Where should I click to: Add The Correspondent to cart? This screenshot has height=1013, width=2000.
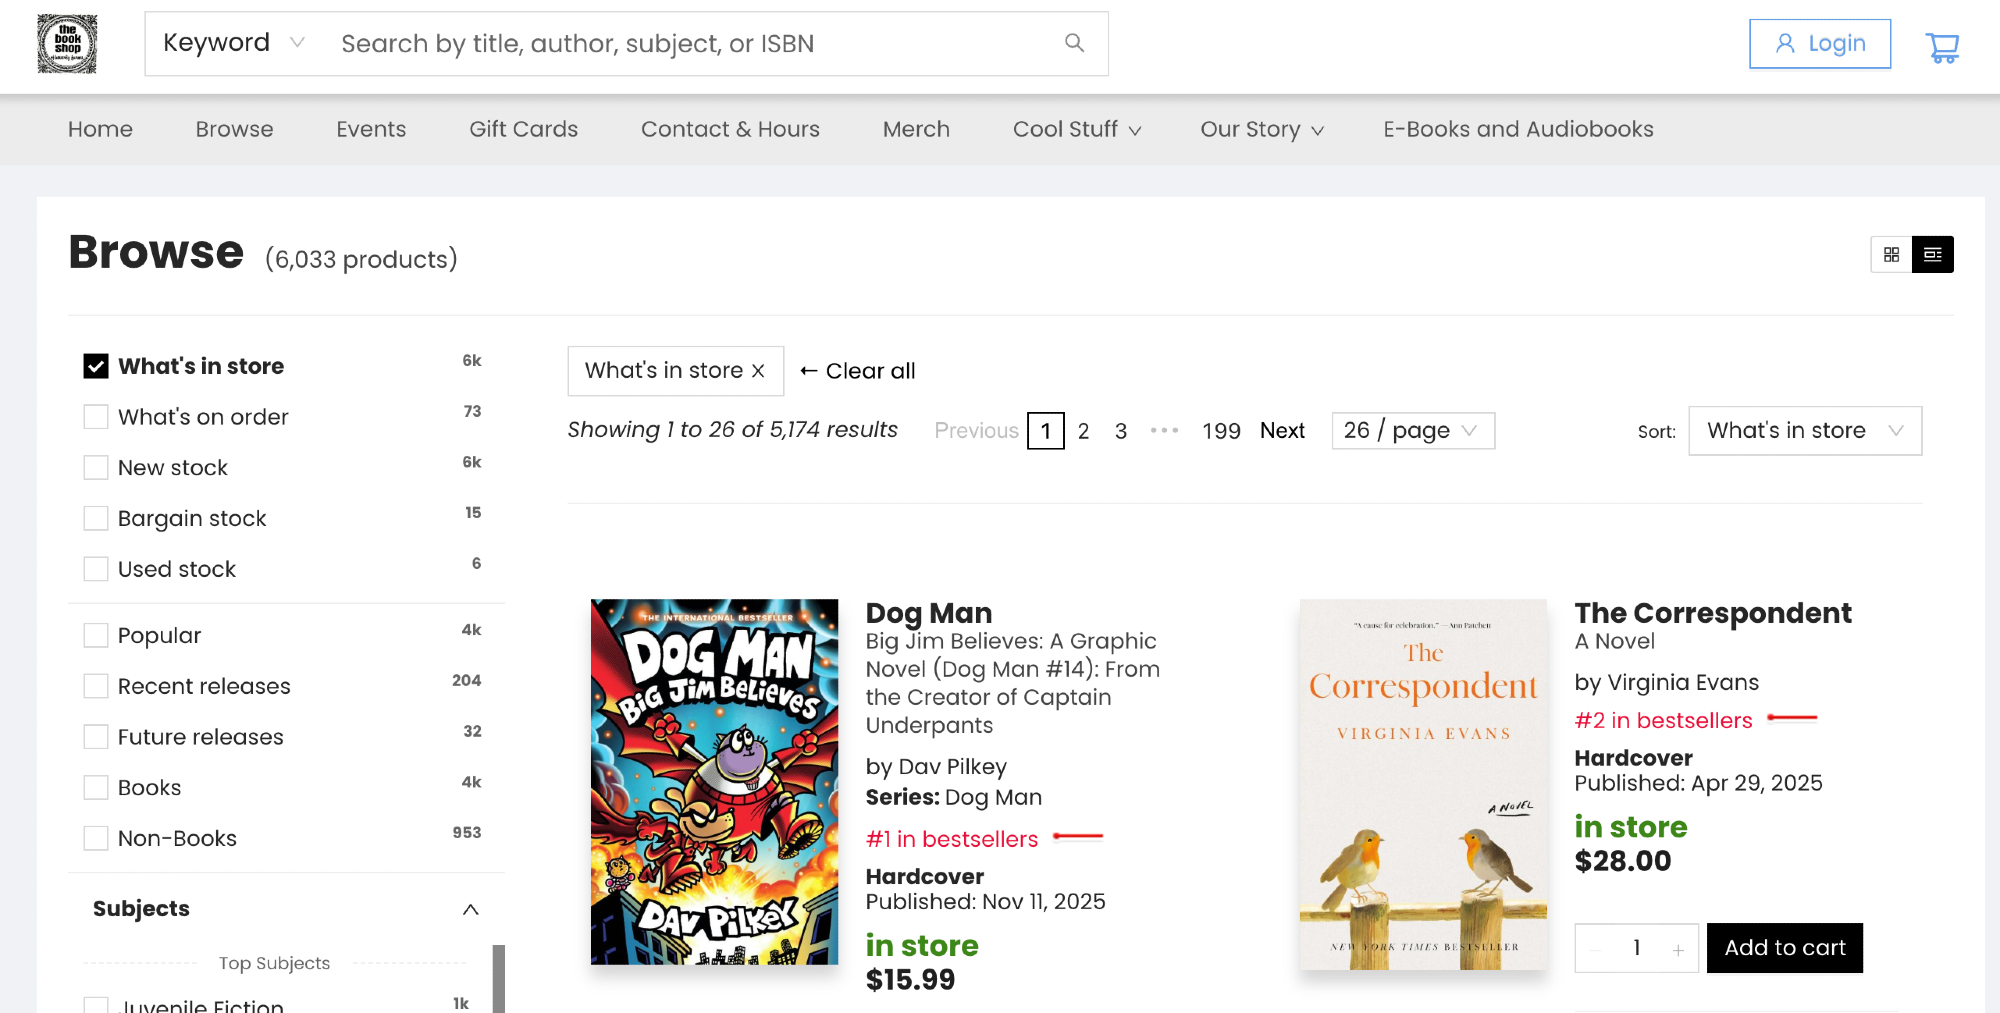click(x=1784, y=948)
